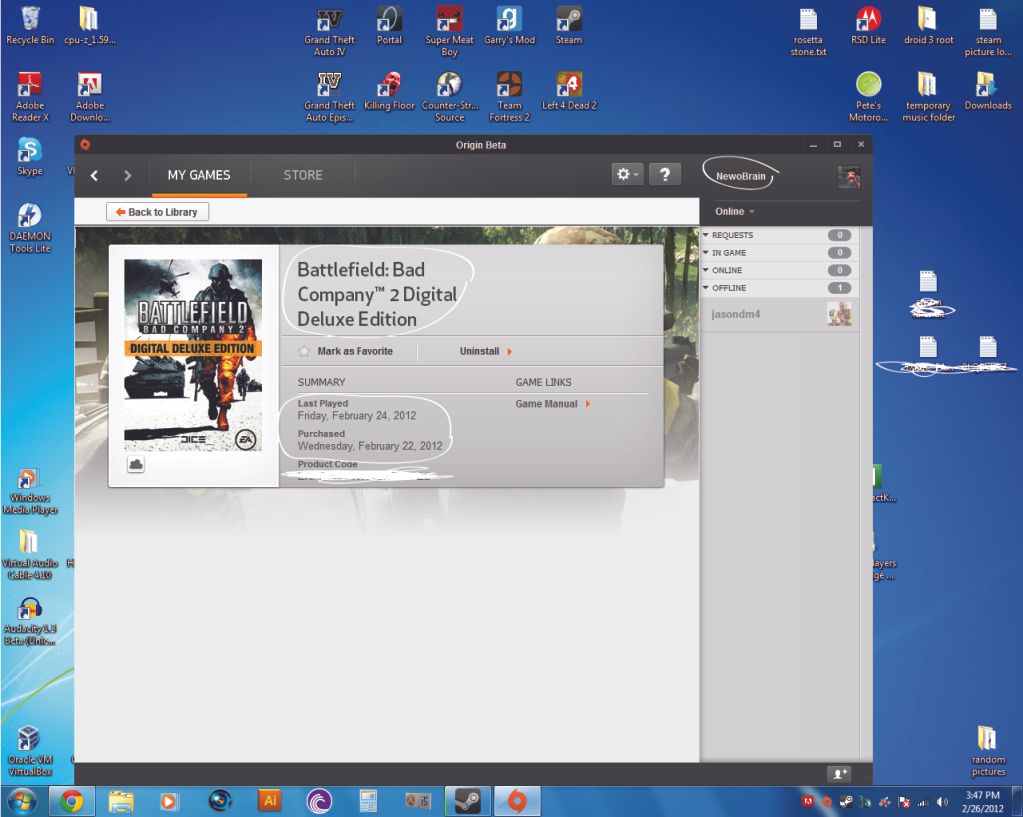Click the Origin logo in the title bar
The image size is (1023, 817).
[85, 144]
